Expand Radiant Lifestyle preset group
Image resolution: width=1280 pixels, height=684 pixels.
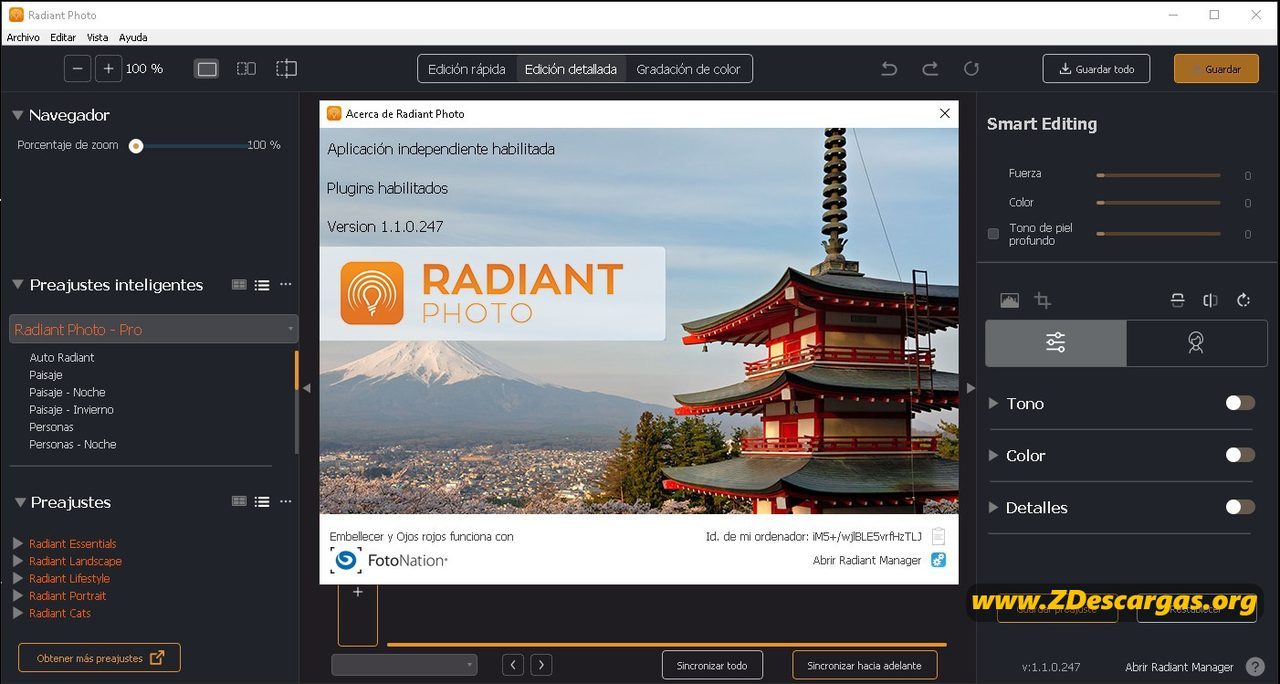(x=17, y=578)
